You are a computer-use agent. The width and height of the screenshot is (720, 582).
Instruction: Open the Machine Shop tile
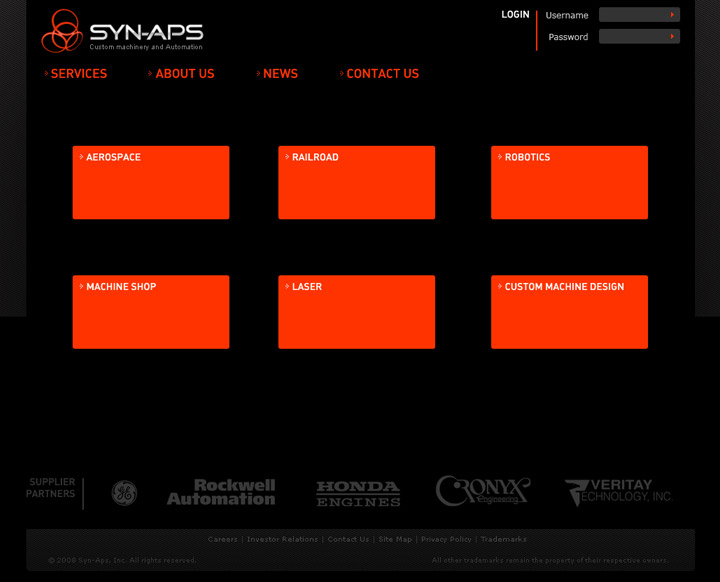click(151, 312)
